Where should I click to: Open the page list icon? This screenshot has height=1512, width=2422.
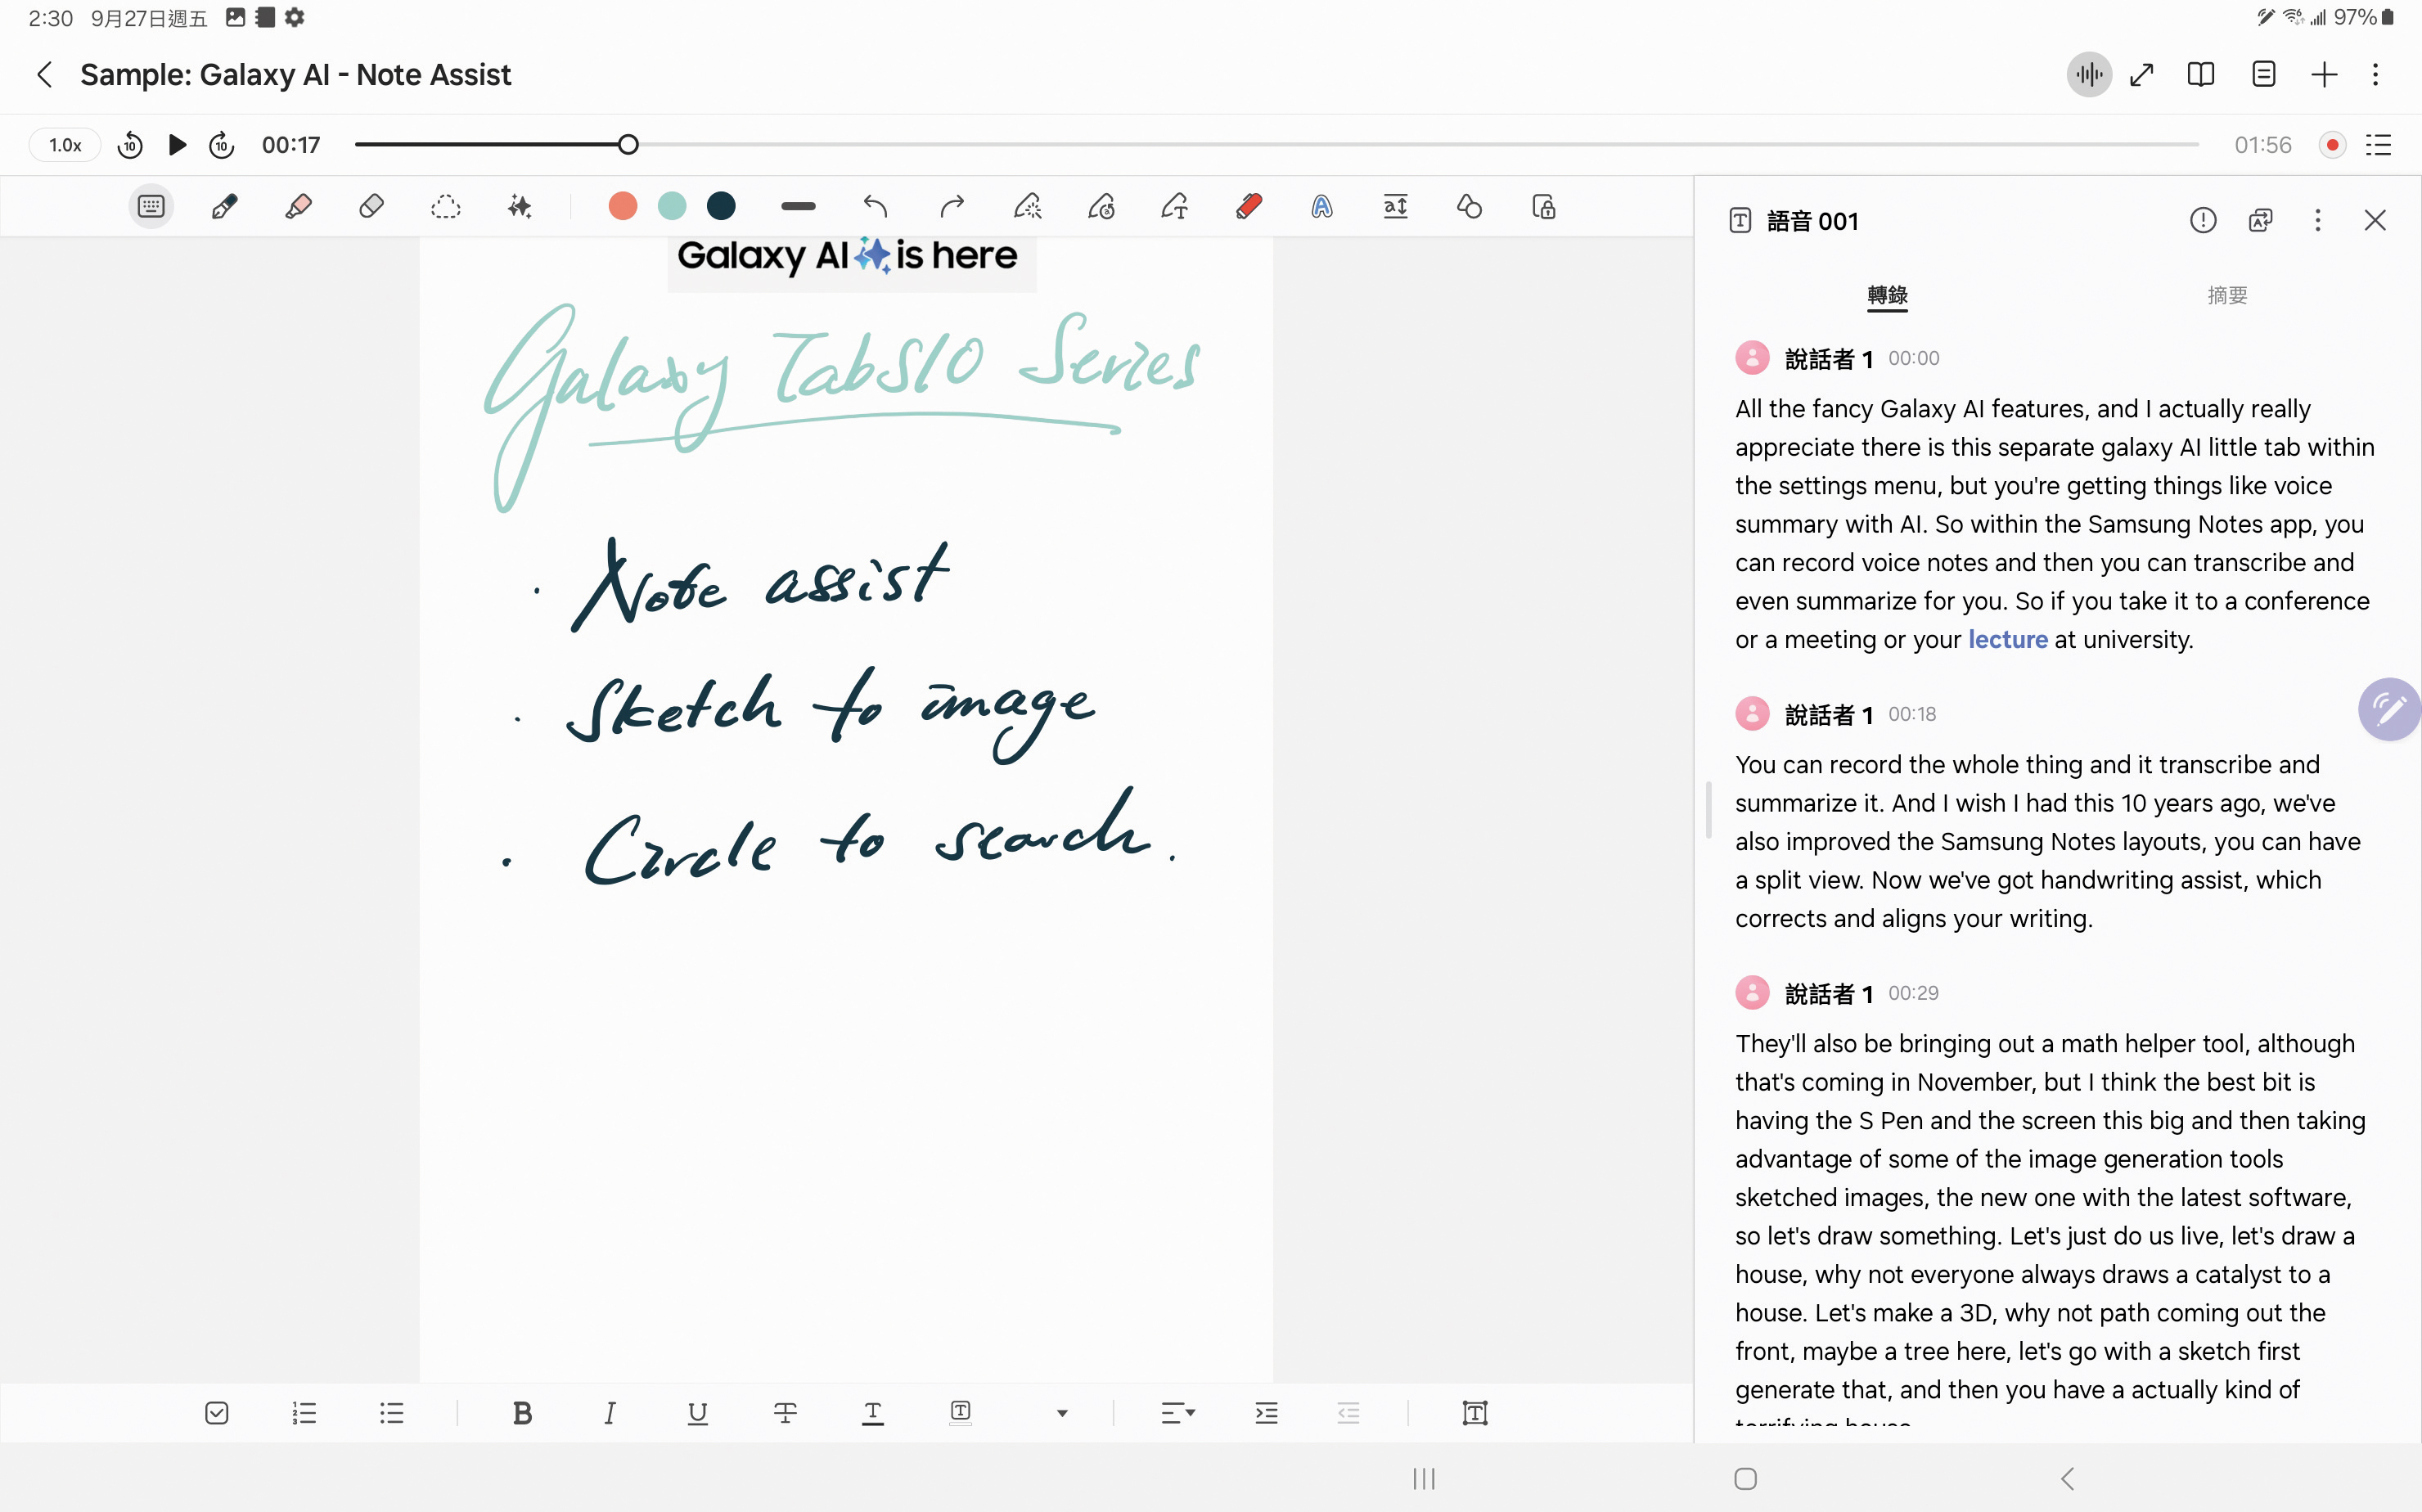(x=2263, y=74)
